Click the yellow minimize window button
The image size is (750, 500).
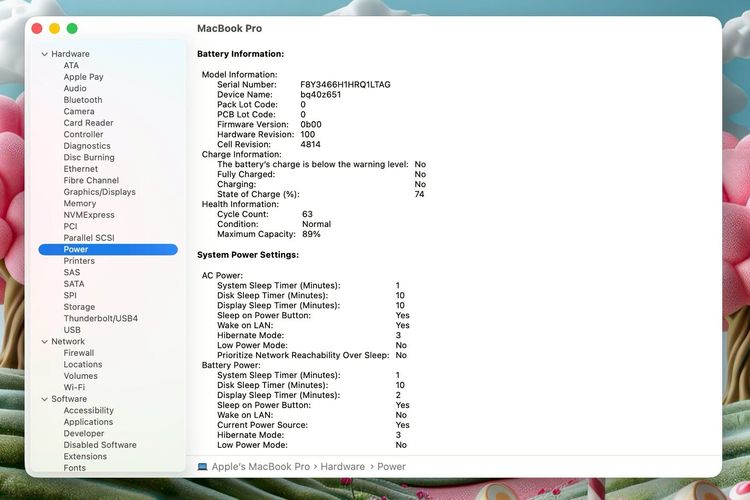pyautogui.click(x=55, y=28)
